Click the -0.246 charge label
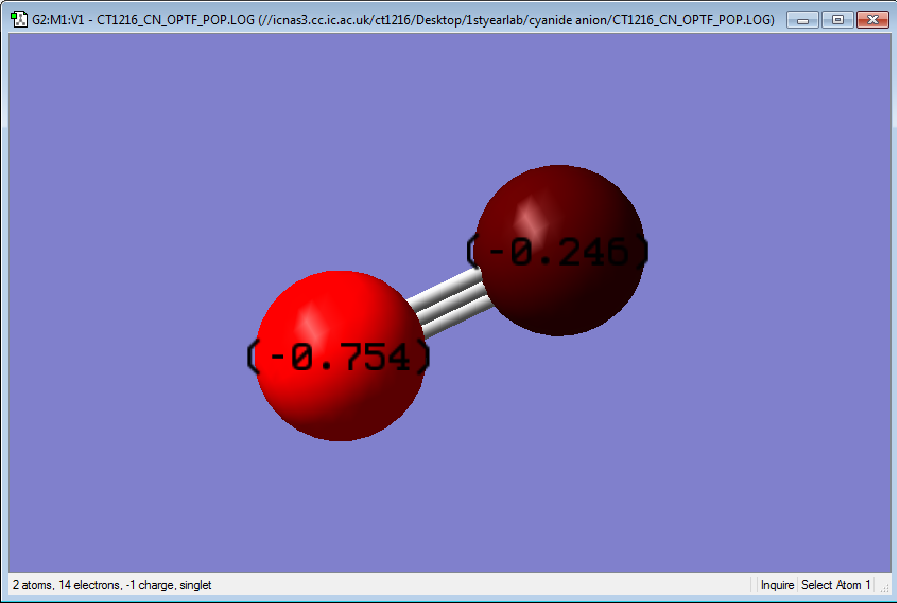Screen dimensions: 897x603 tap(558, 251)
